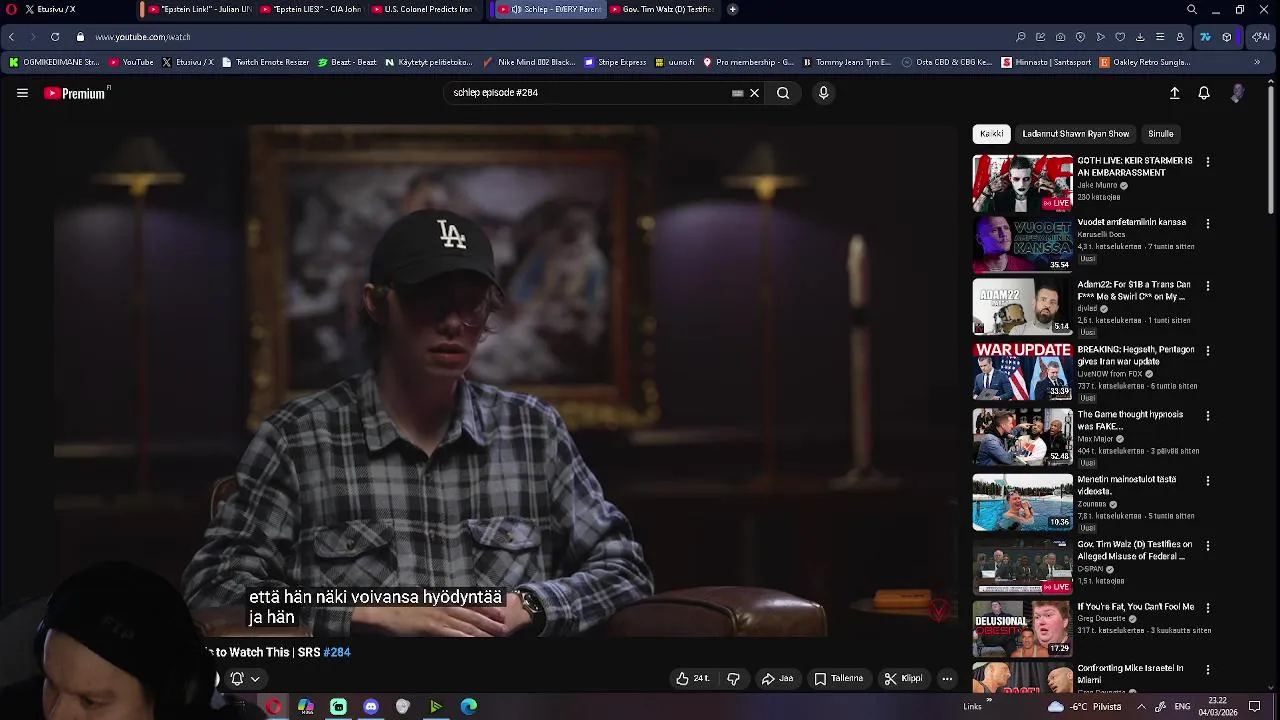Share the video using Jaa button
Viewport: 1280px width, 720px height.
tap(777, 679)
